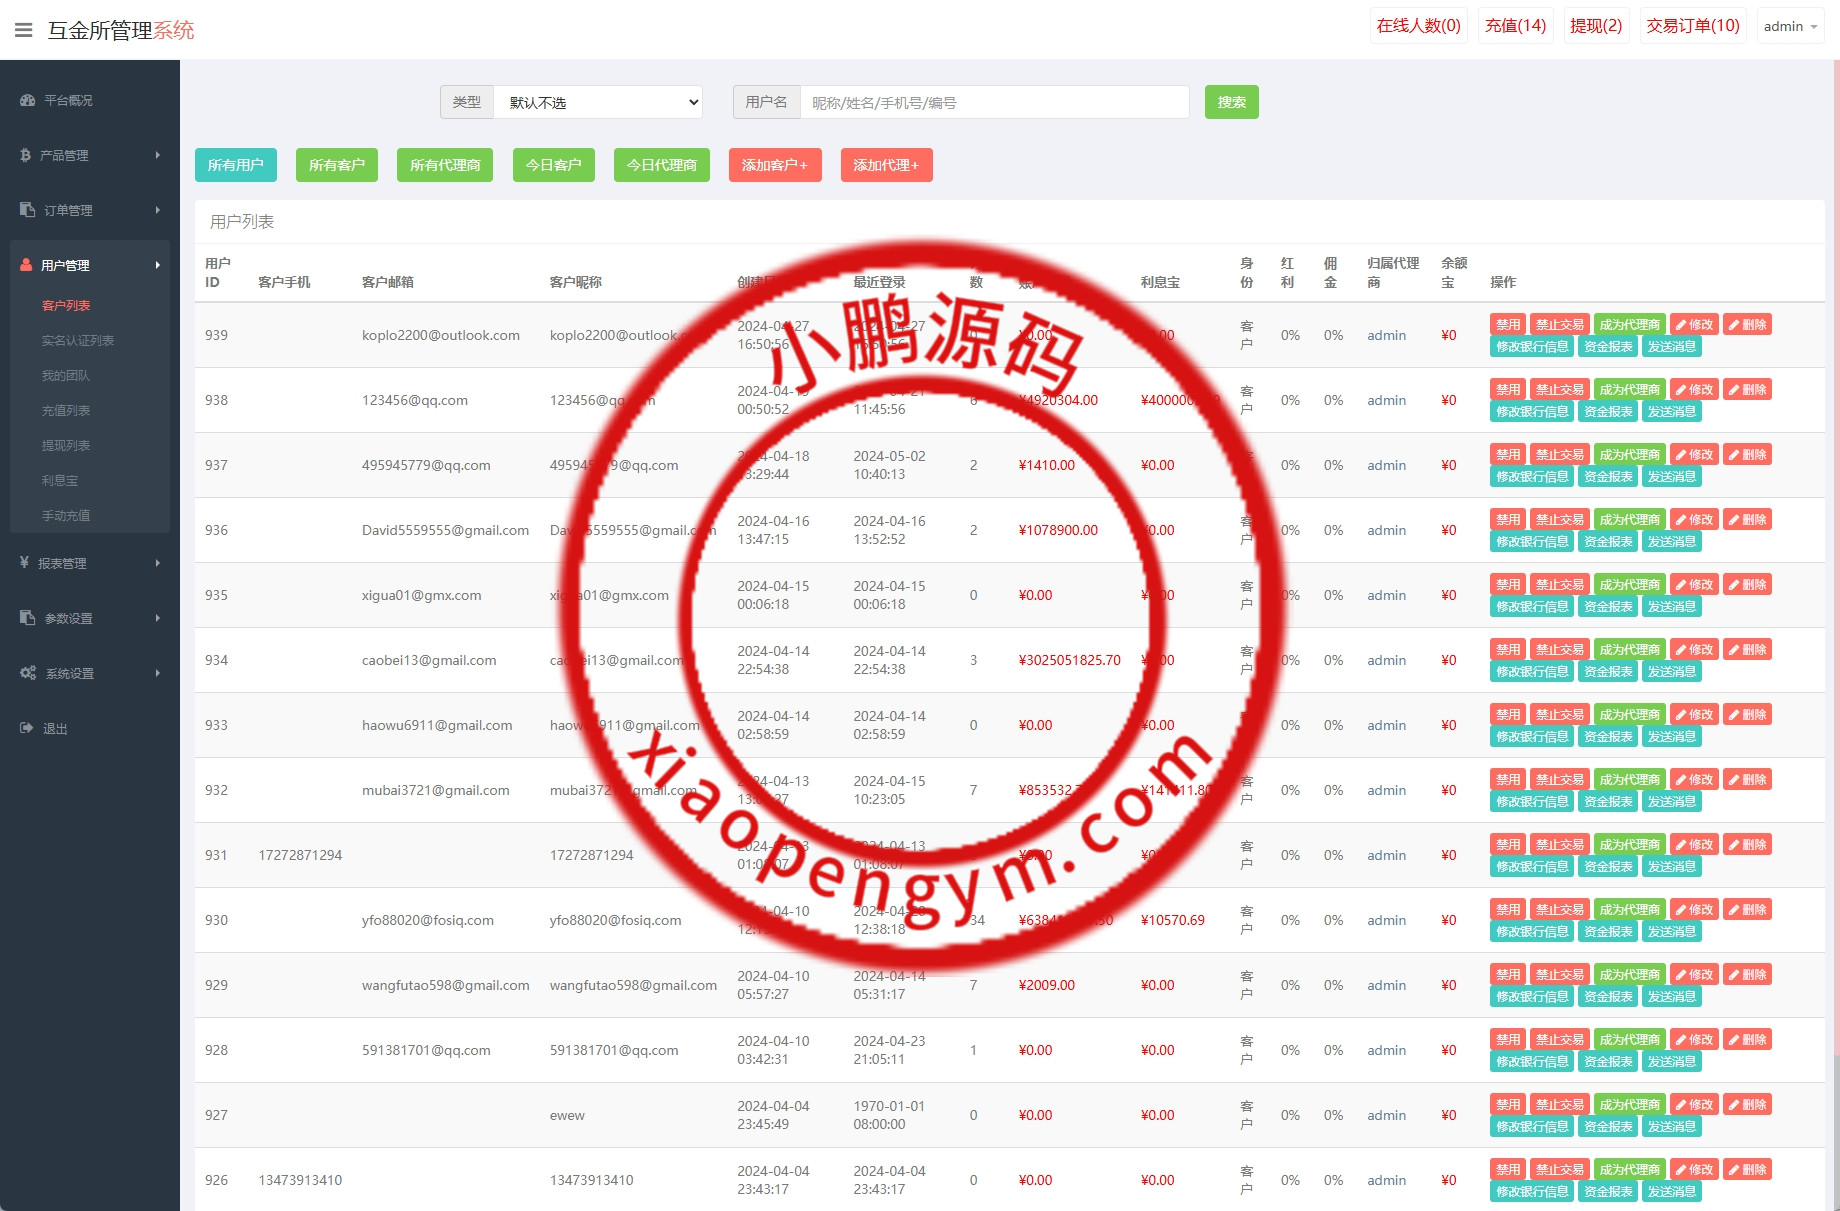Open 实名认证列表 in sidebar submenu
The width and height of the screenshot is (1840, 1211).
[x=77, y=341]
